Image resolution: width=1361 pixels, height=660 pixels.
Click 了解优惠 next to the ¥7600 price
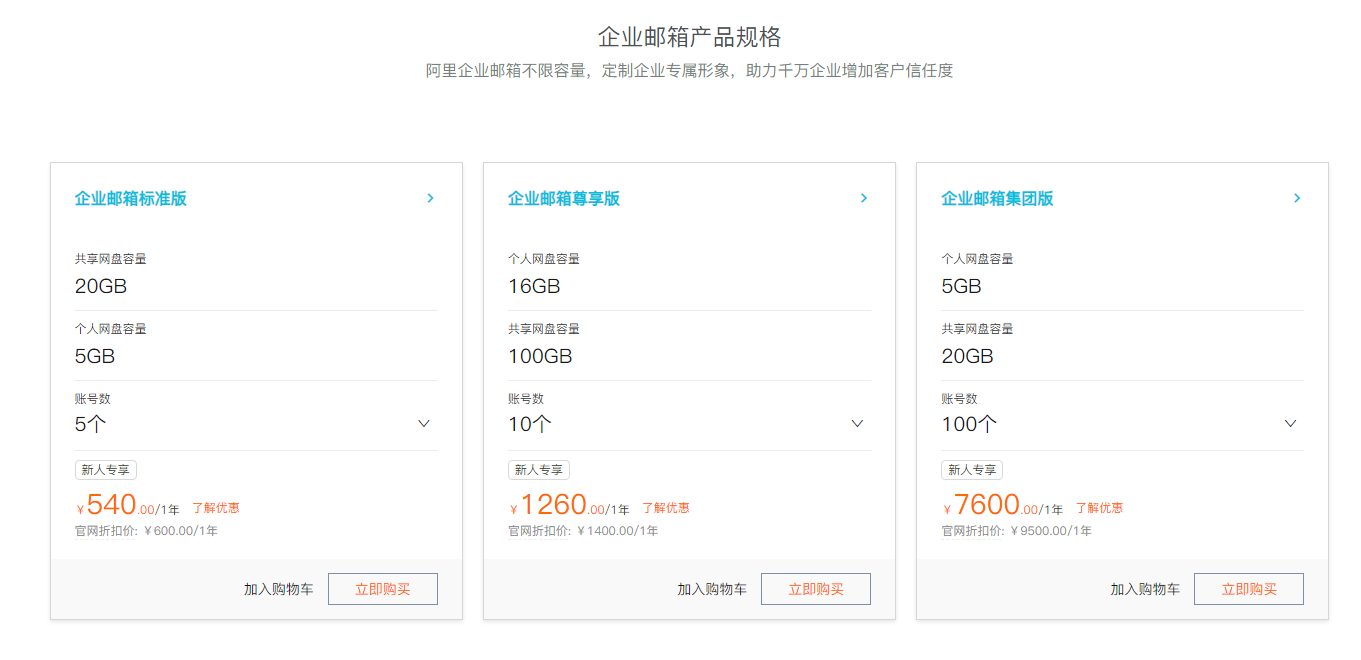[1099, 508]
